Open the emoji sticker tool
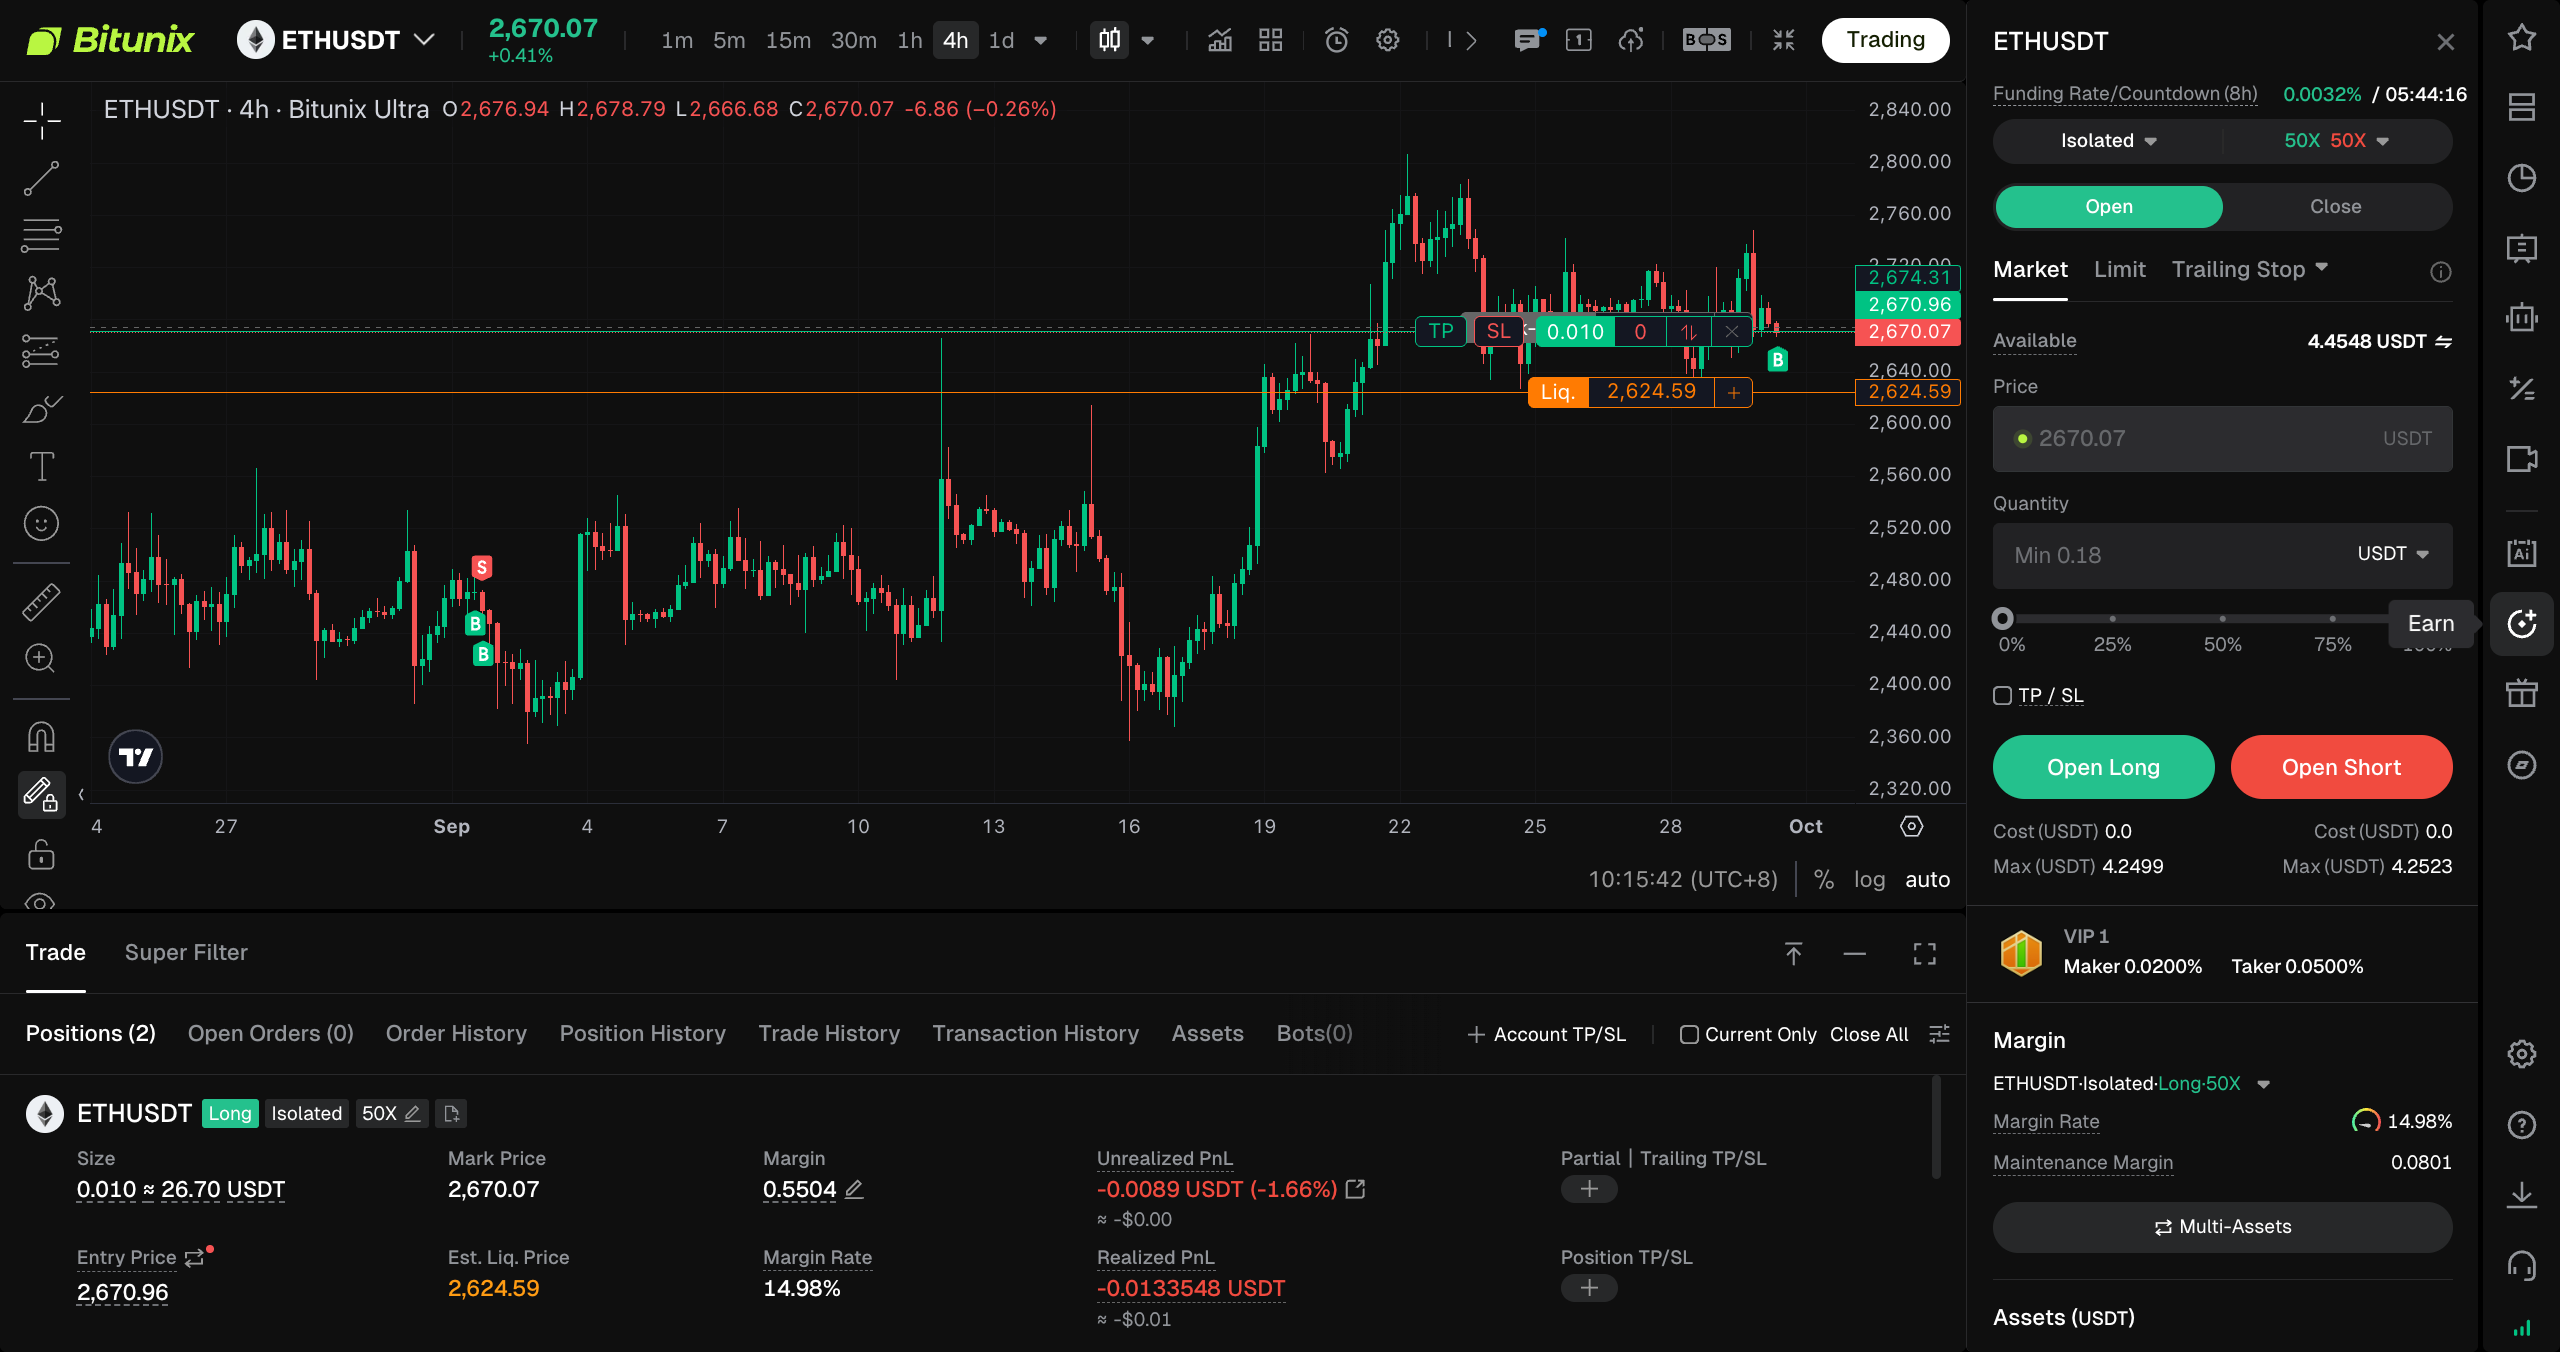2560x1352 pixels. (42, 524)
